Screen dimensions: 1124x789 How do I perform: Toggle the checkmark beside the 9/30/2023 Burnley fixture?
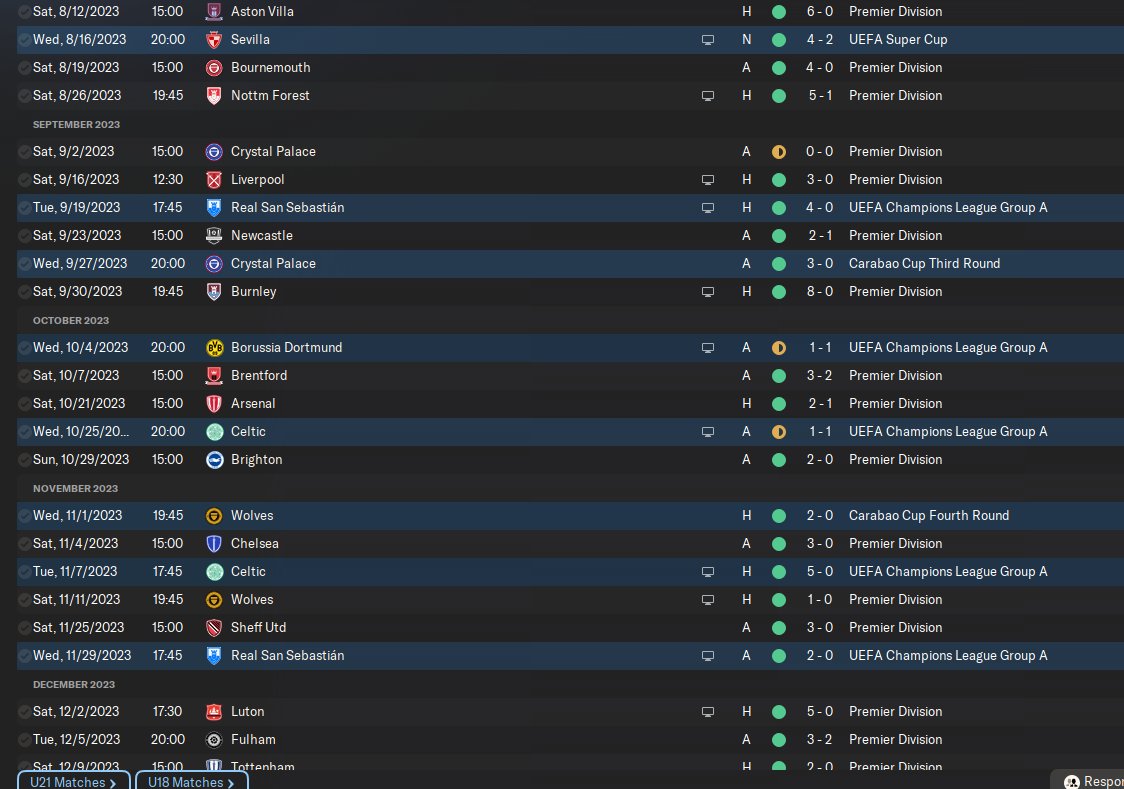coord(24,292)
